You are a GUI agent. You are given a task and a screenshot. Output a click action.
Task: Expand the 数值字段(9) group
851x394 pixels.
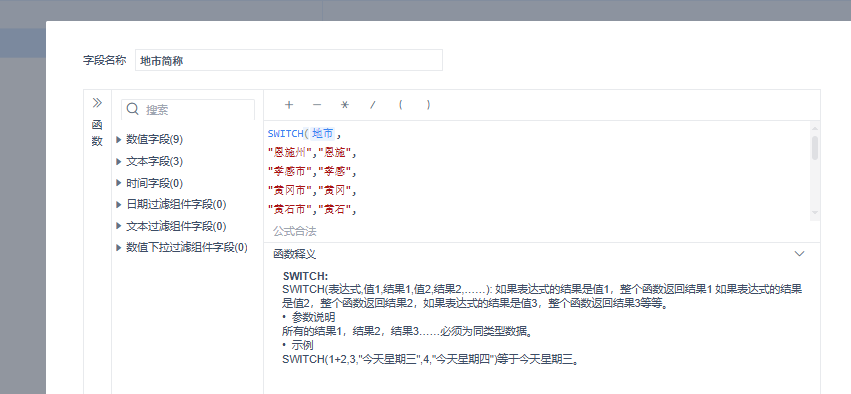[x=119, y=140]
